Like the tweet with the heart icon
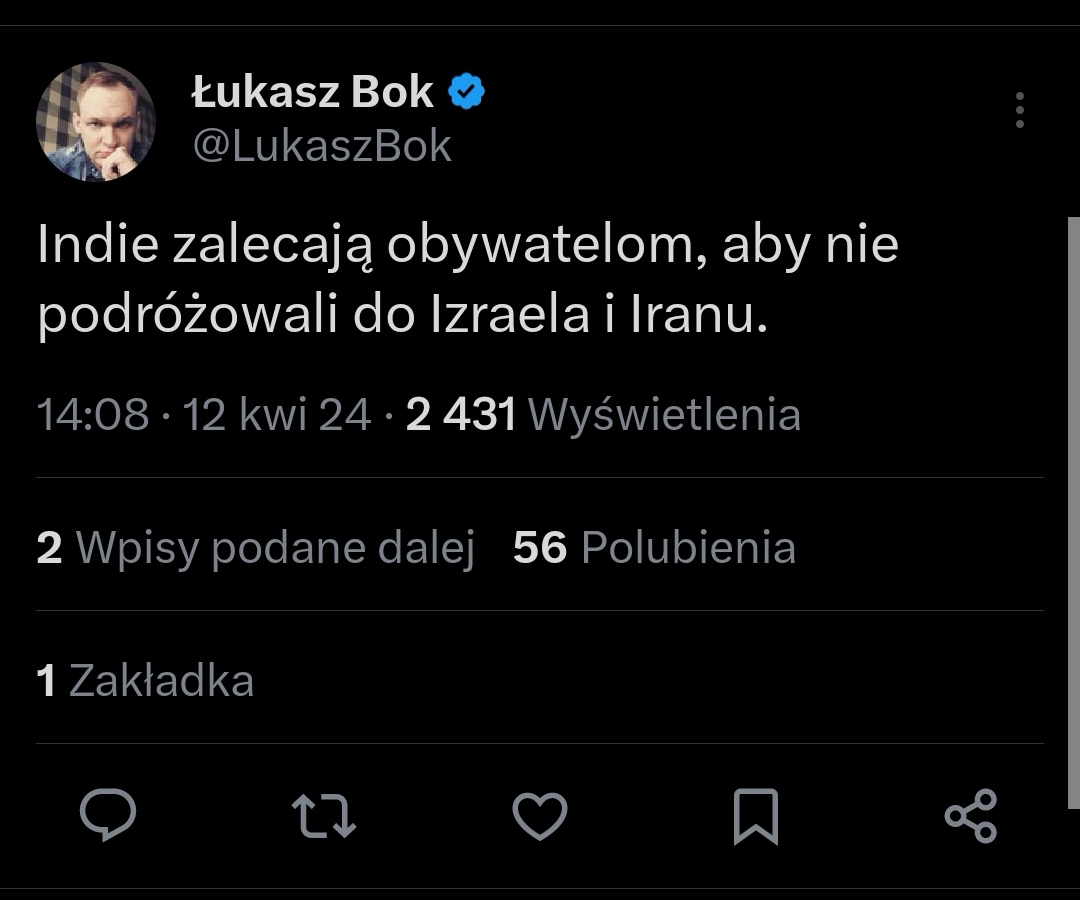 540,815
